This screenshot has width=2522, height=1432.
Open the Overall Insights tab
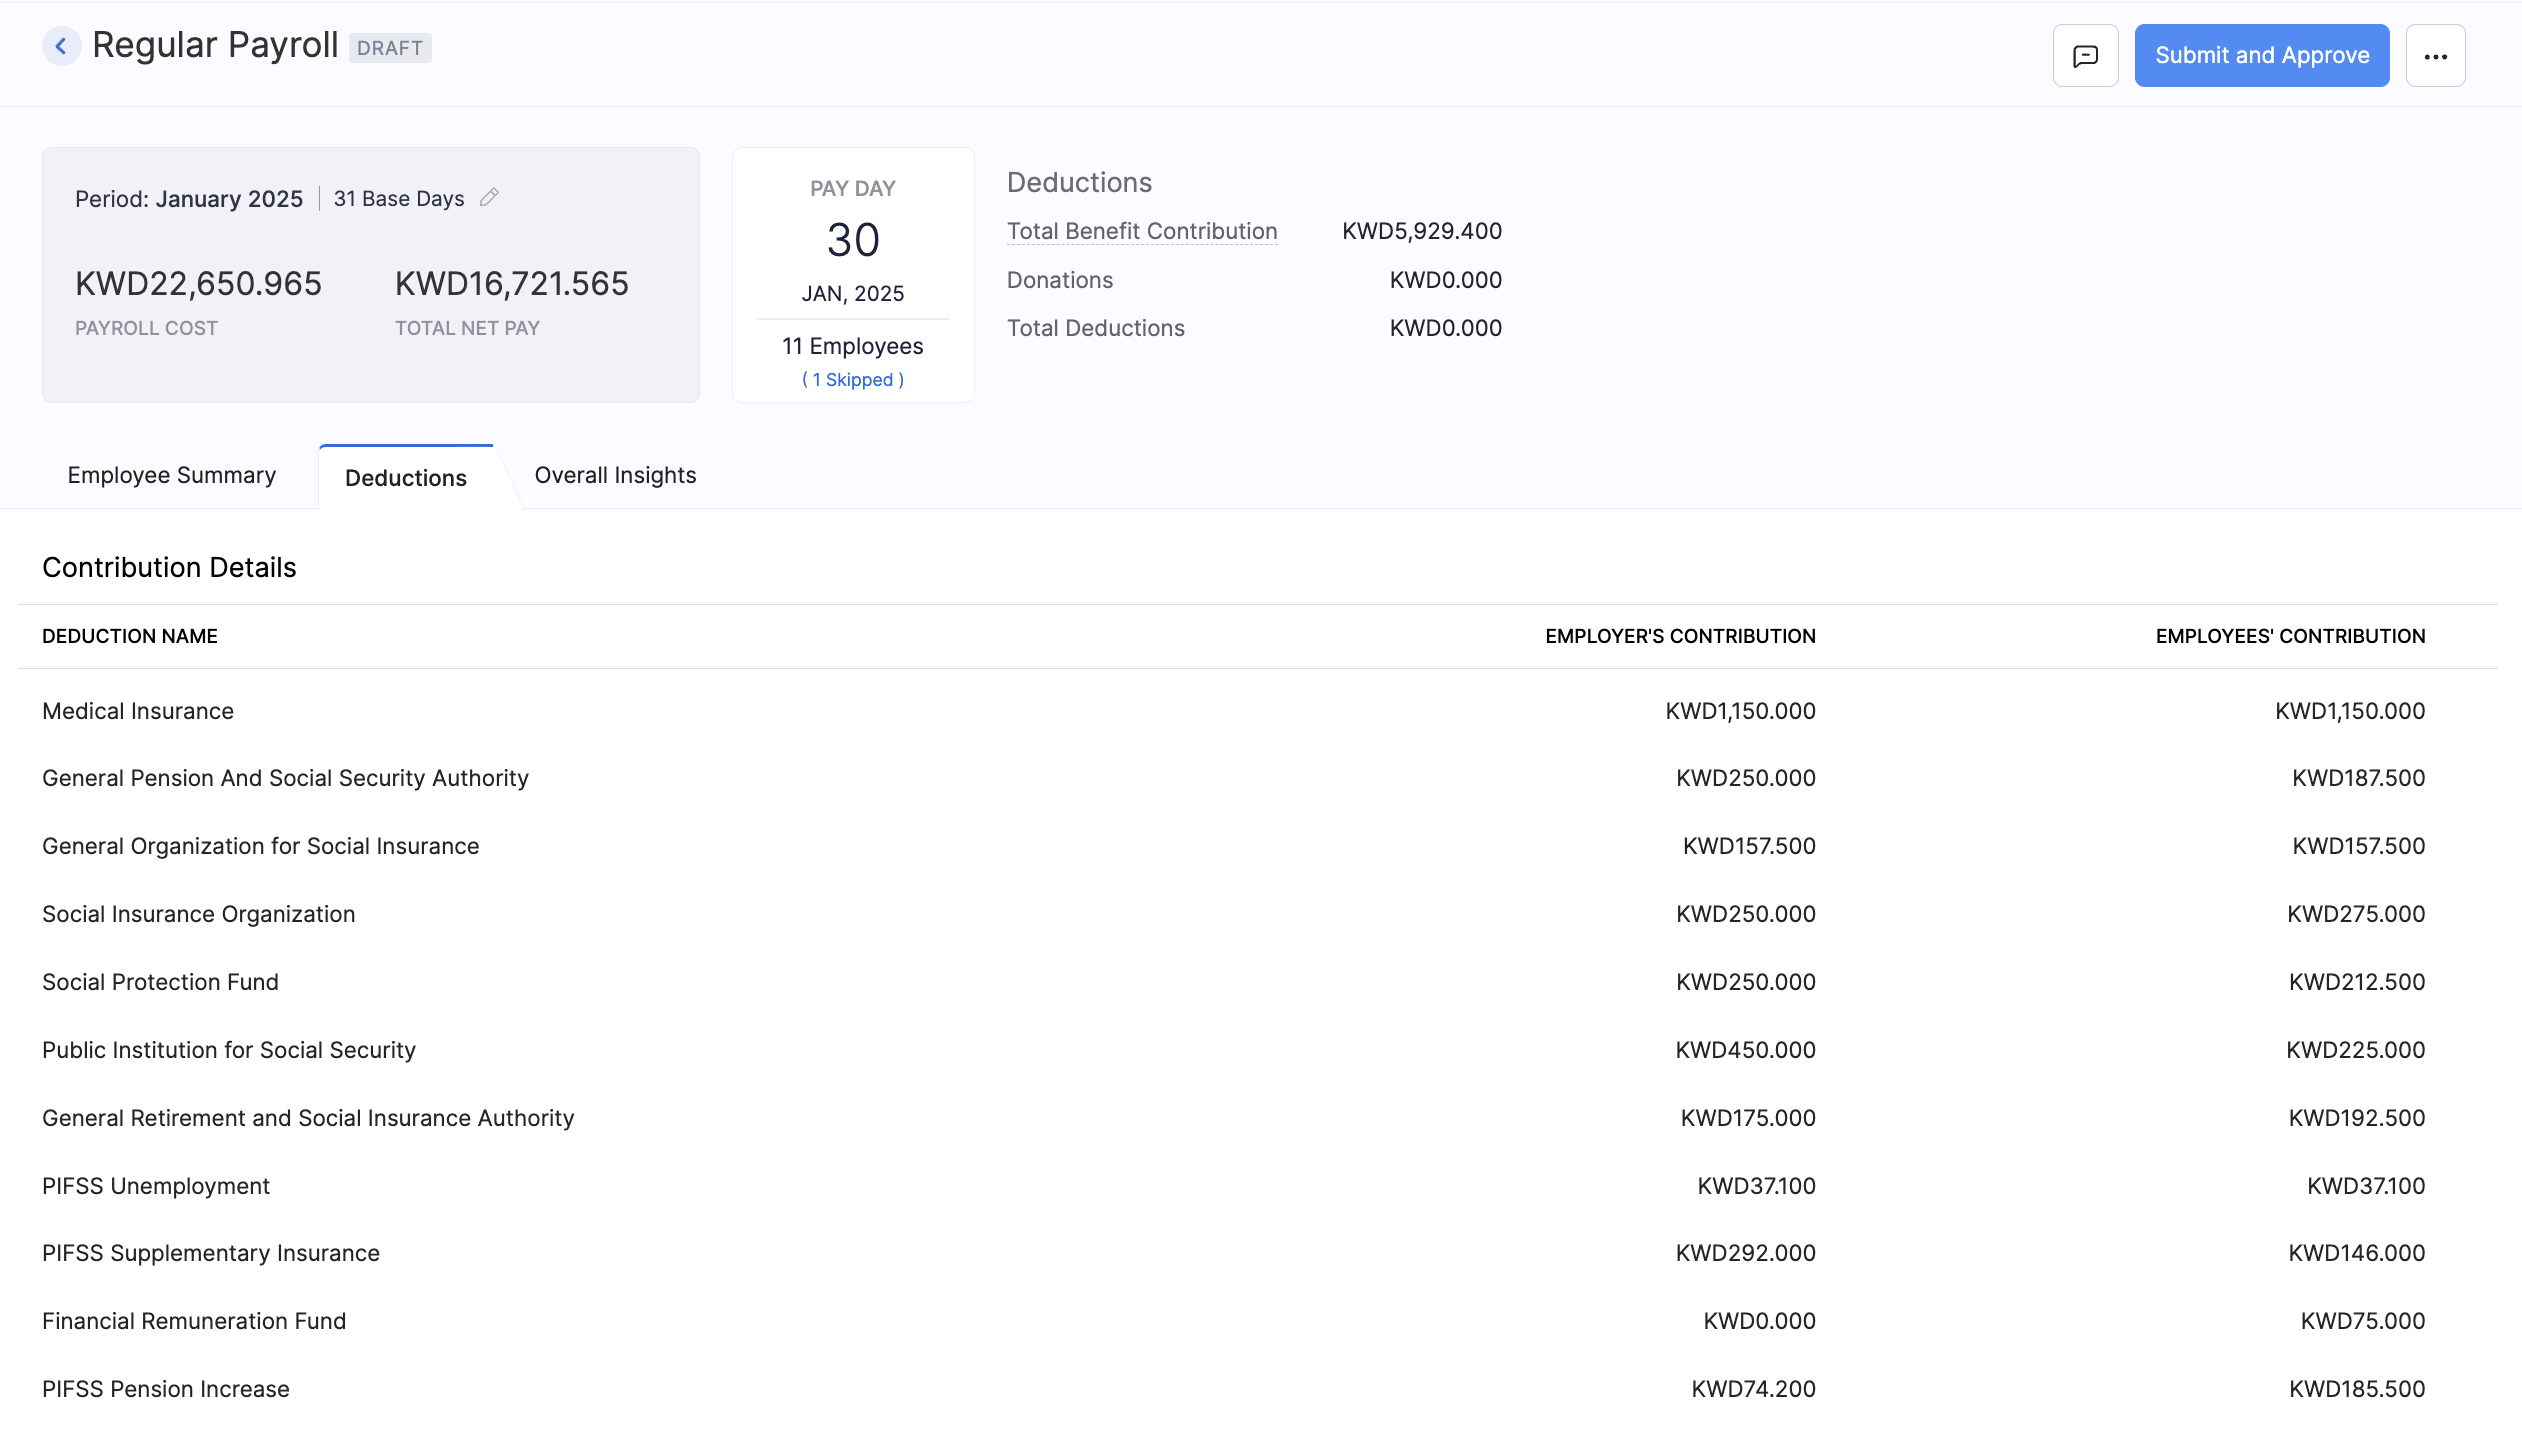coord(615,475)
